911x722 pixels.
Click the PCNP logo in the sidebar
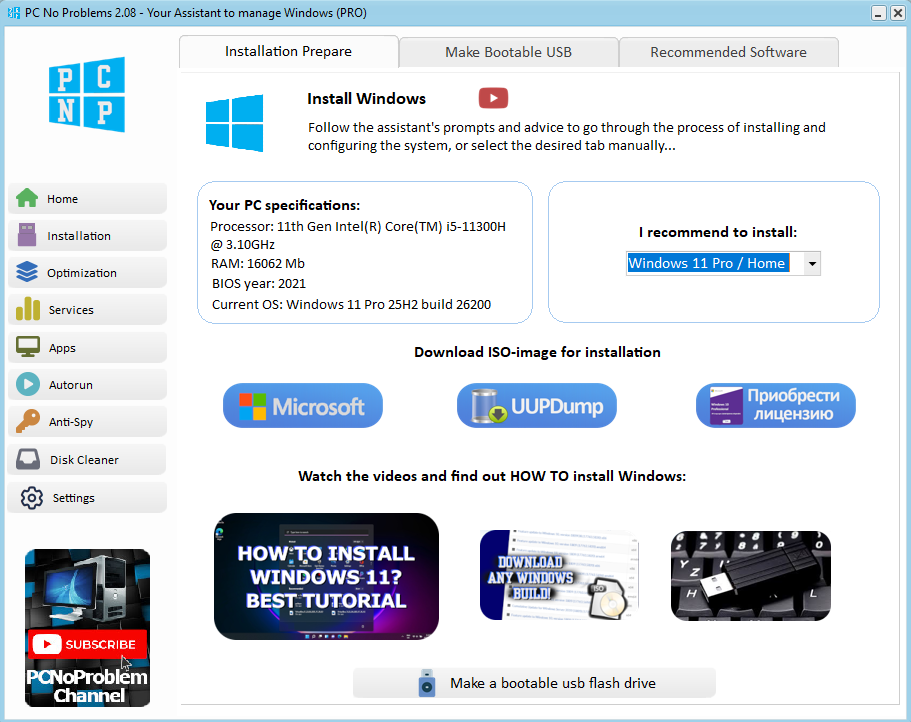87,94
